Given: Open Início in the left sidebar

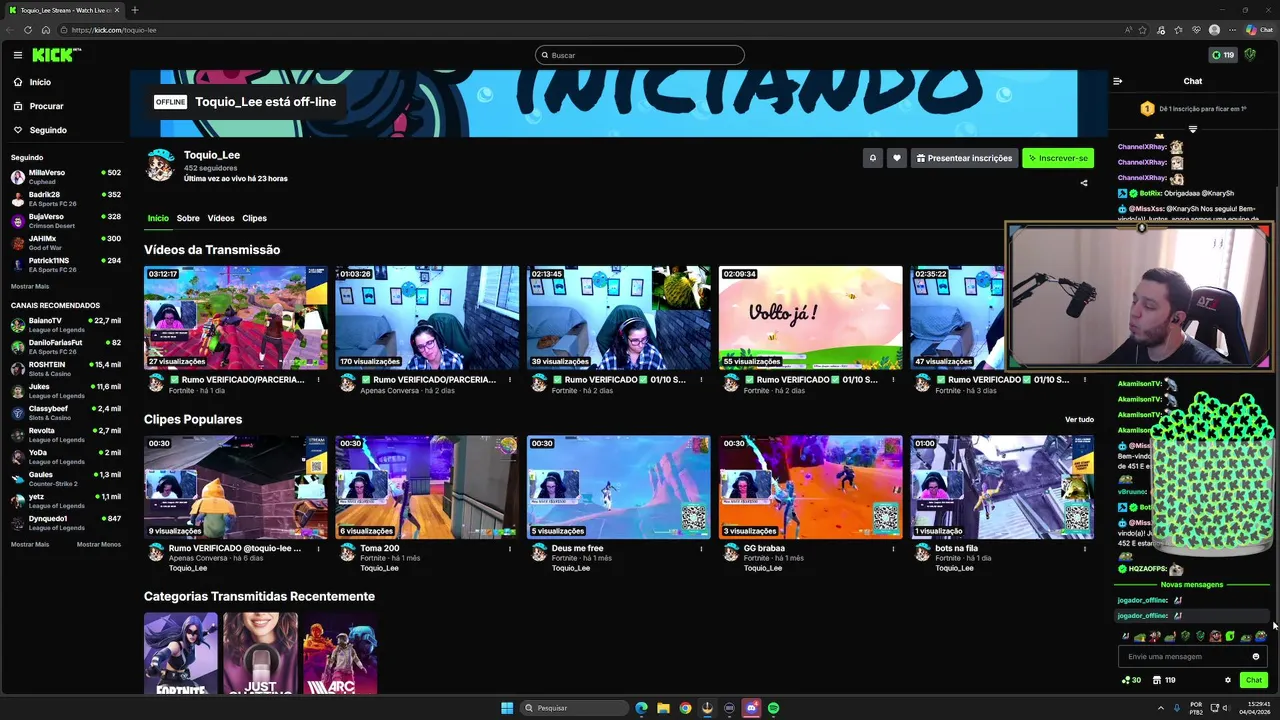Looking at the screenshot, I should pyautogui.click(x=40, y=82).
